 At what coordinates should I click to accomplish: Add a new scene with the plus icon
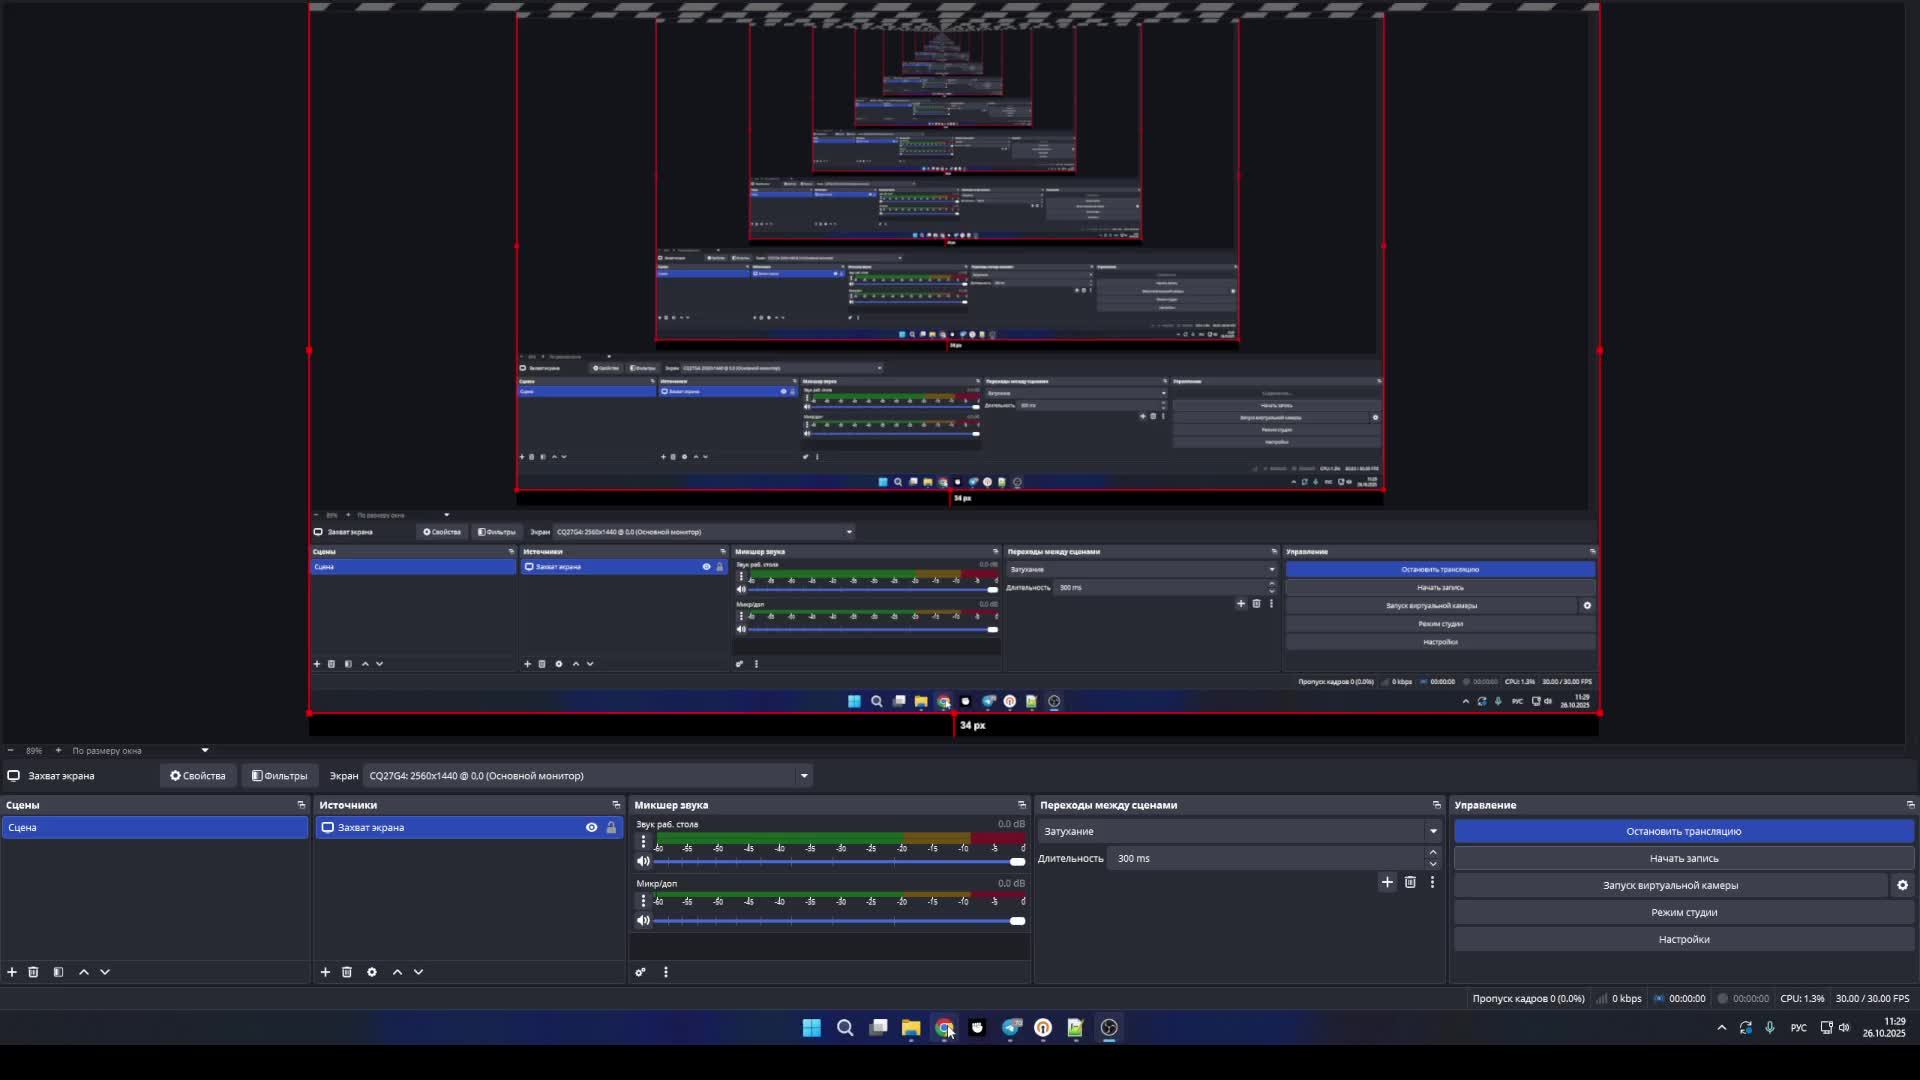tap(12, 972)
